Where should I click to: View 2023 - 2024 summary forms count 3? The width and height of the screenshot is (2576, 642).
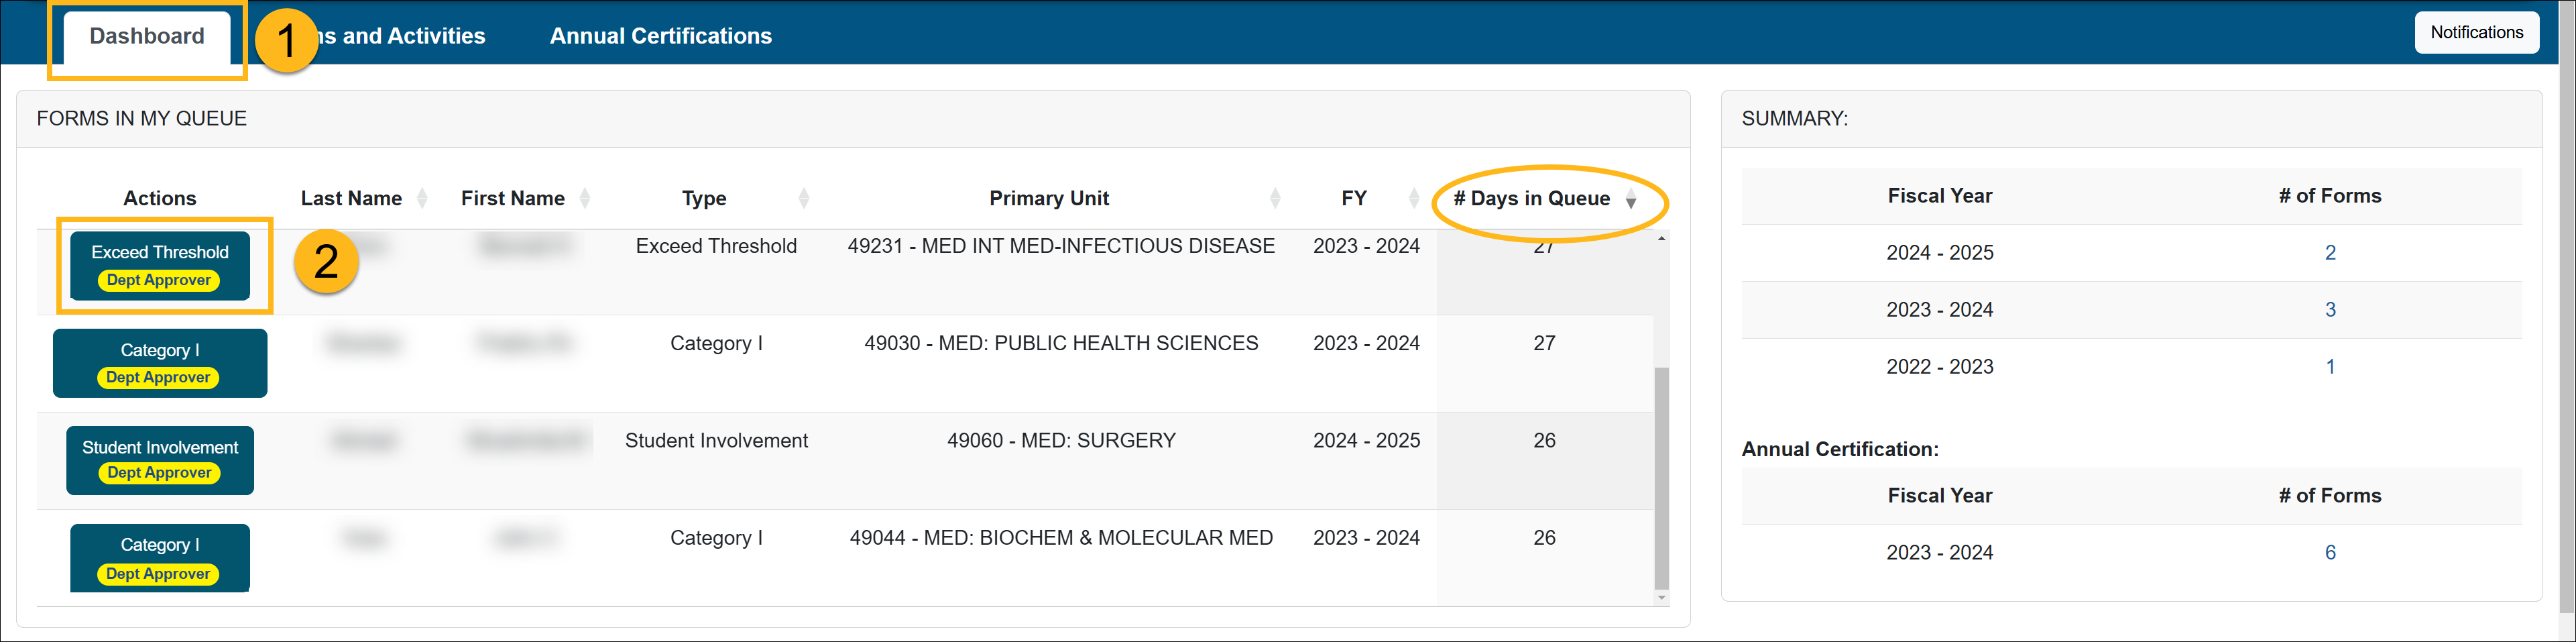coord(2330,310)
